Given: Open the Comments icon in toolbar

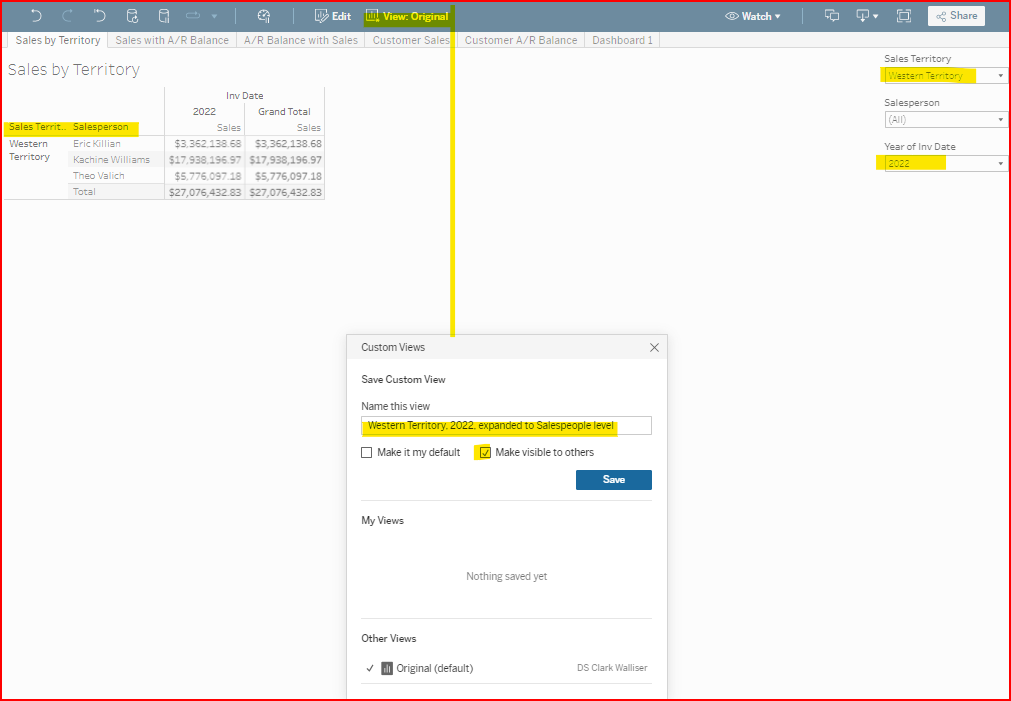Looking at the screenshot, I should click(x=831, y=16).
